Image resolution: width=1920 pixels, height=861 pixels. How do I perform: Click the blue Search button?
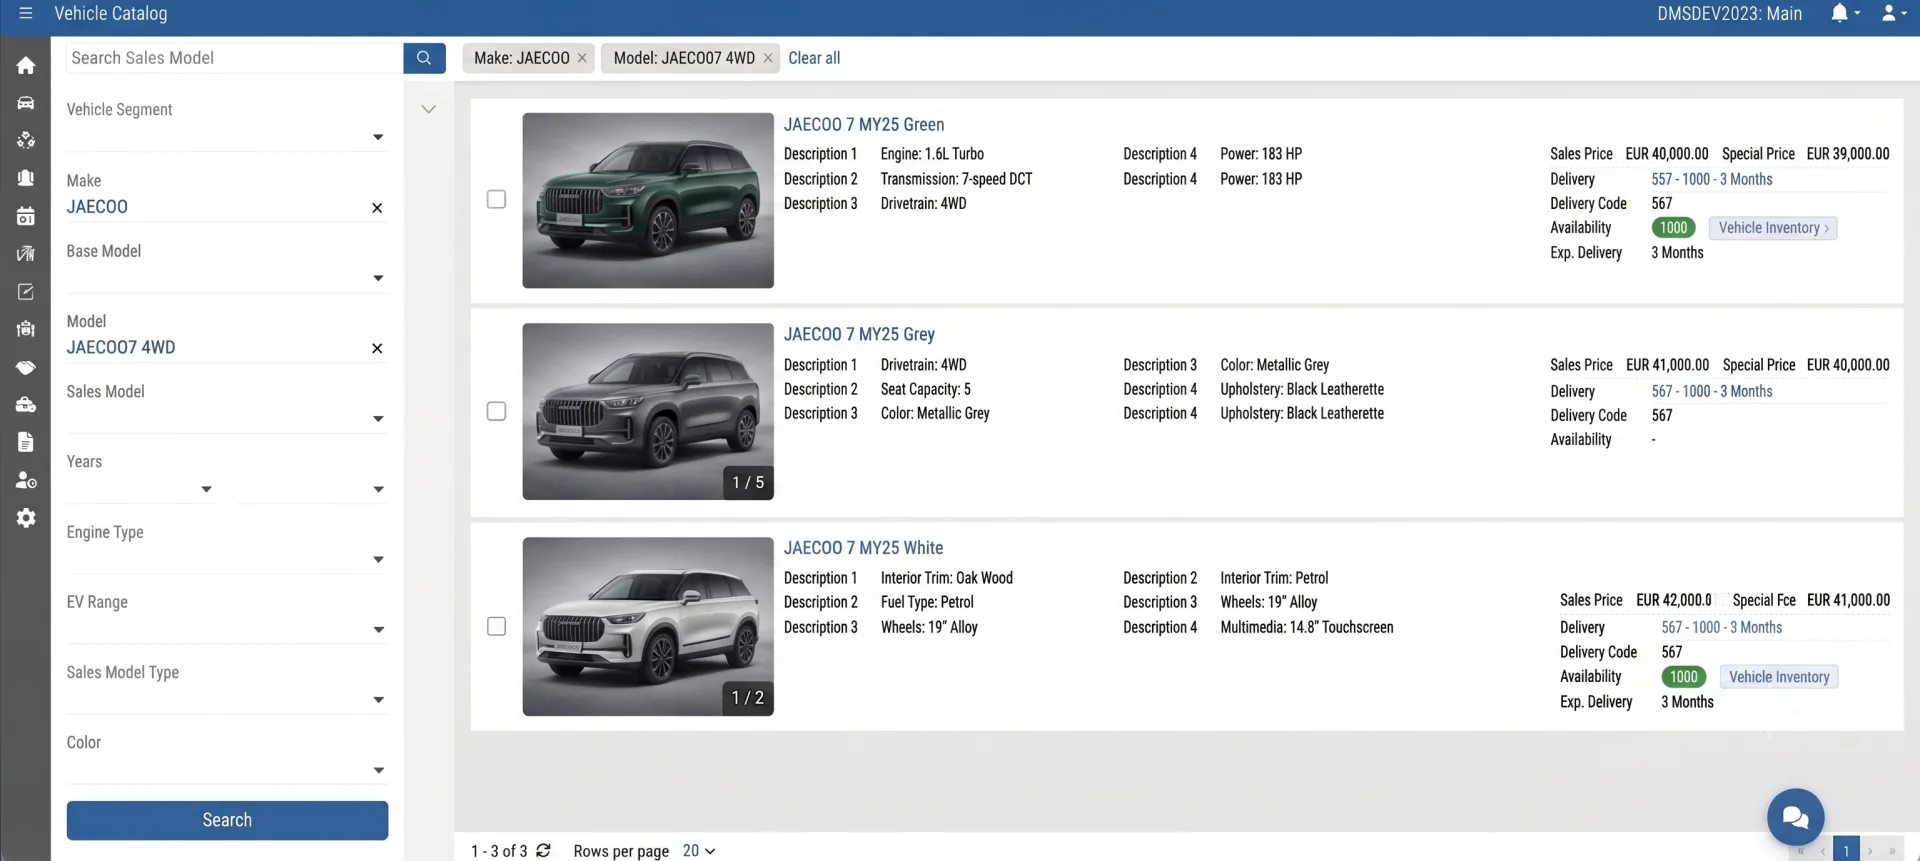227,820
